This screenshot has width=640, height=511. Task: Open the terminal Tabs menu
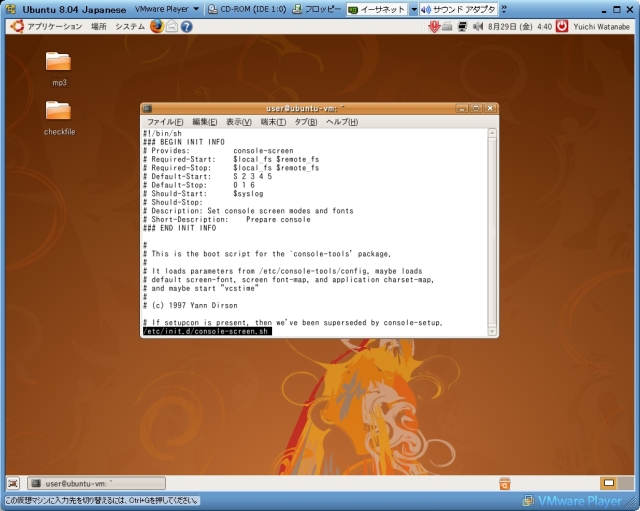[x=306, y=122]
